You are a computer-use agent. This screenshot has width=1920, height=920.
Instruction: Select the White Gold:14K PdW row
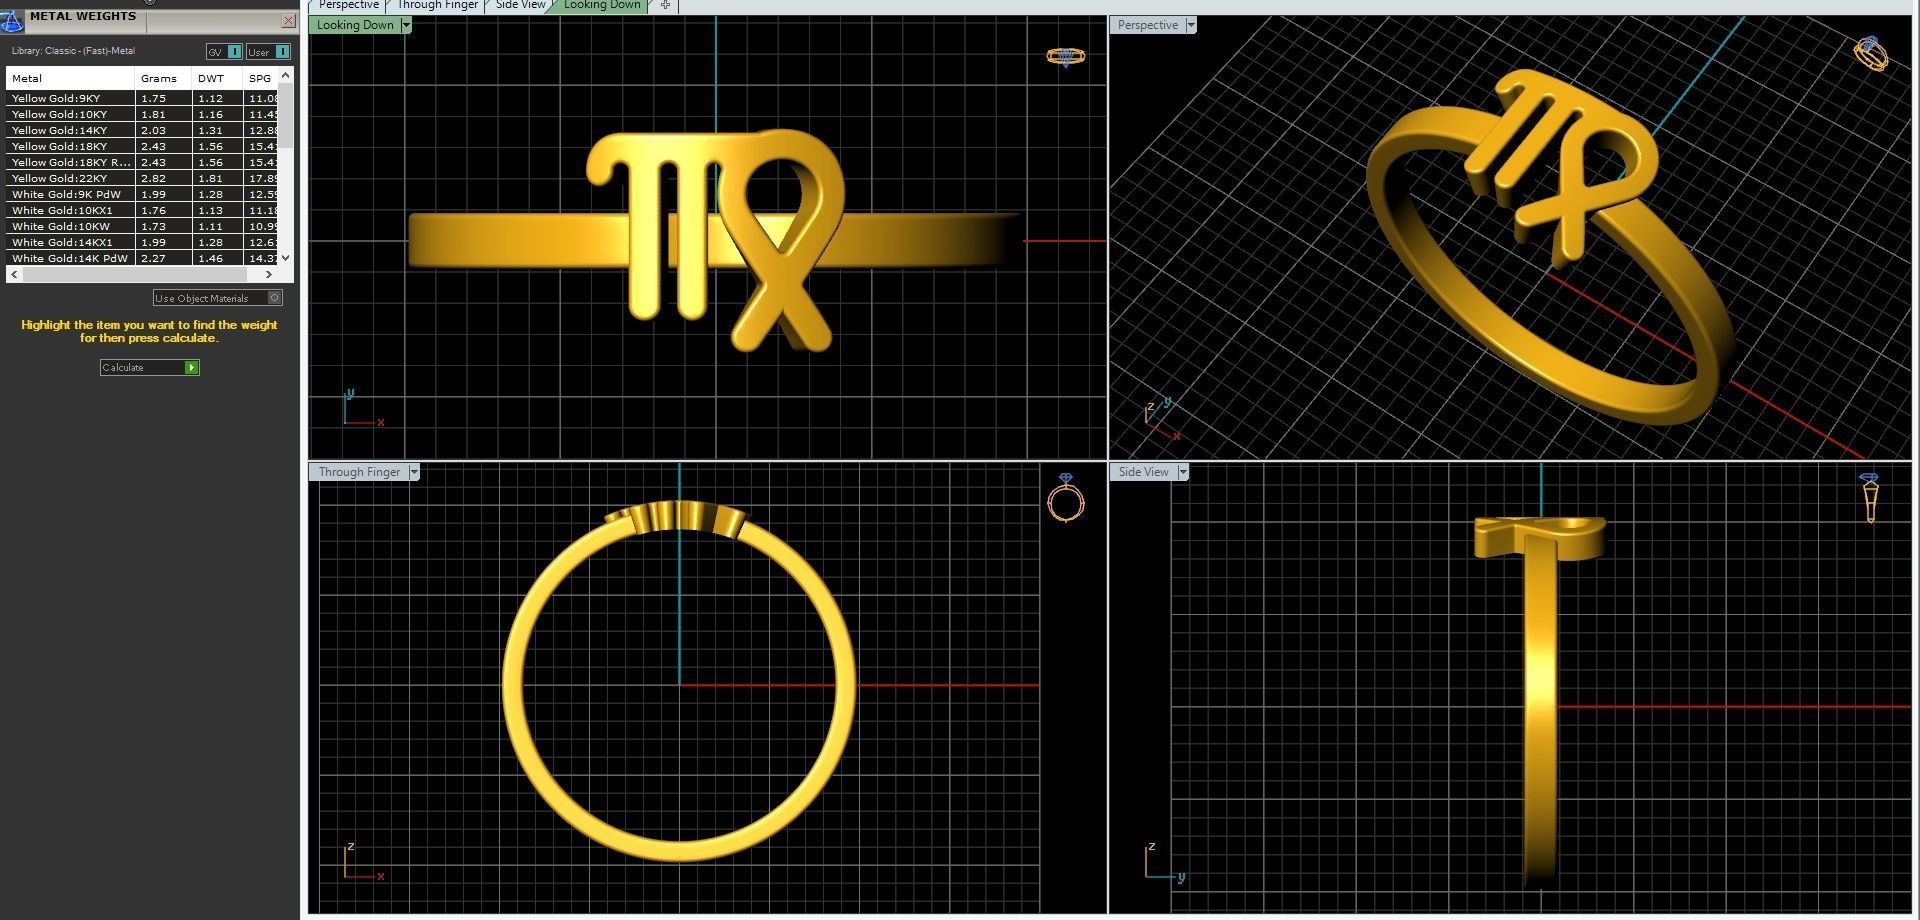point(142,258)
